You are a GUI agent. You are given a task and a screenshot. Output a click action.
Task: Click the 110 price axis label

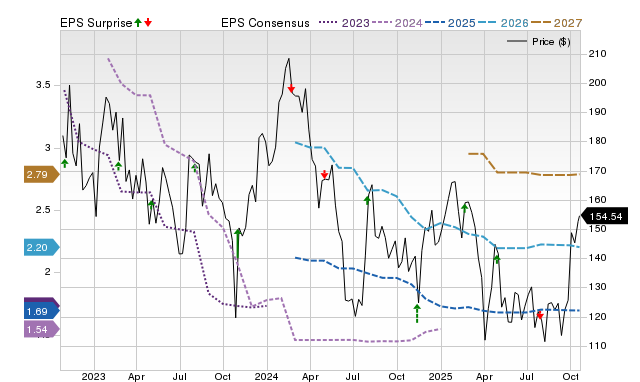[597, 346]
